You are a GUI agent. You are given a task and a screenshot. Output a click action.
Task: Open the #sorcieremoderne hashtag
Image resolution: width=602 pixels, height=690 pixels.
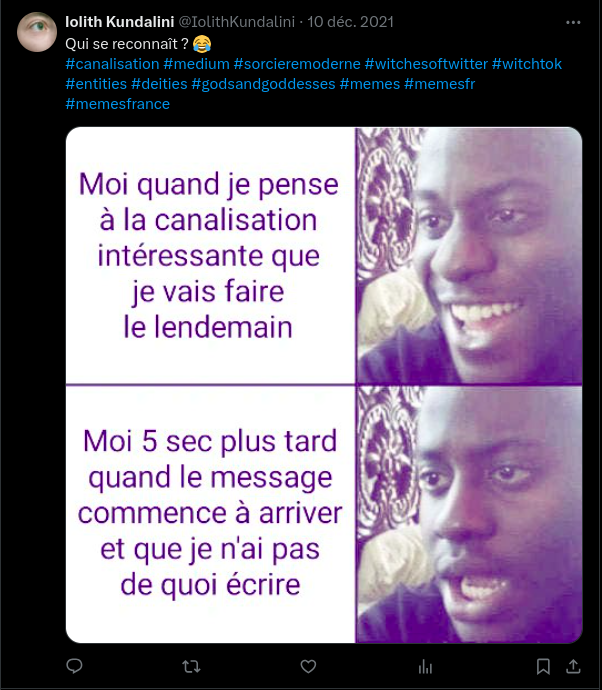(x=297, y=64)
